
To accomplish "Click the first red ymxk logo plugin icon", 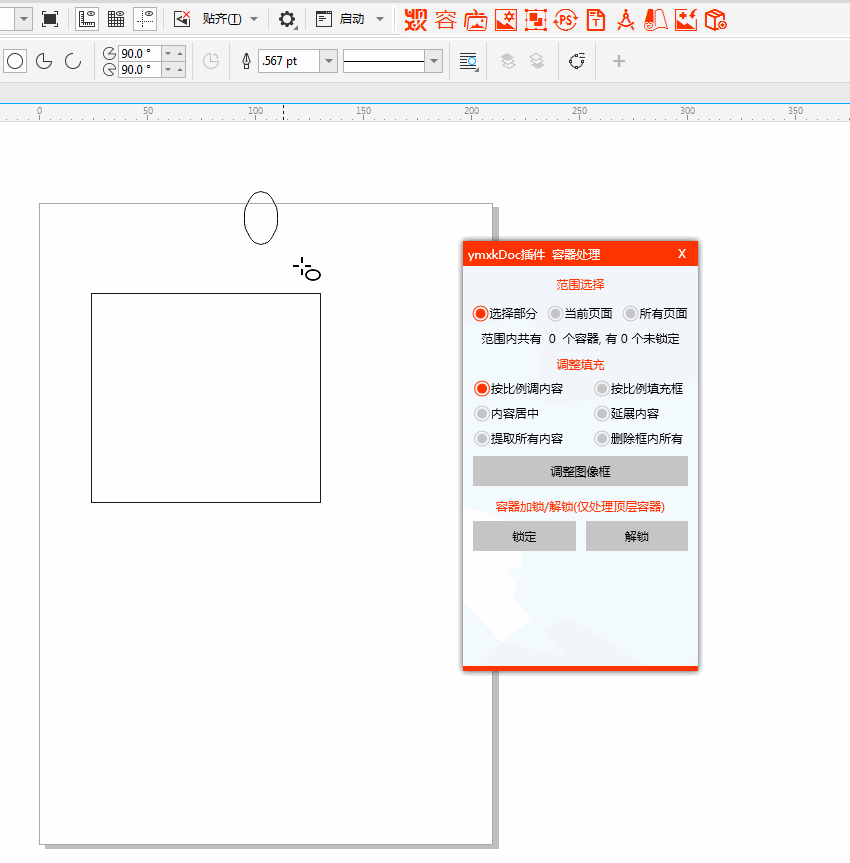I will tap(416, 20).
